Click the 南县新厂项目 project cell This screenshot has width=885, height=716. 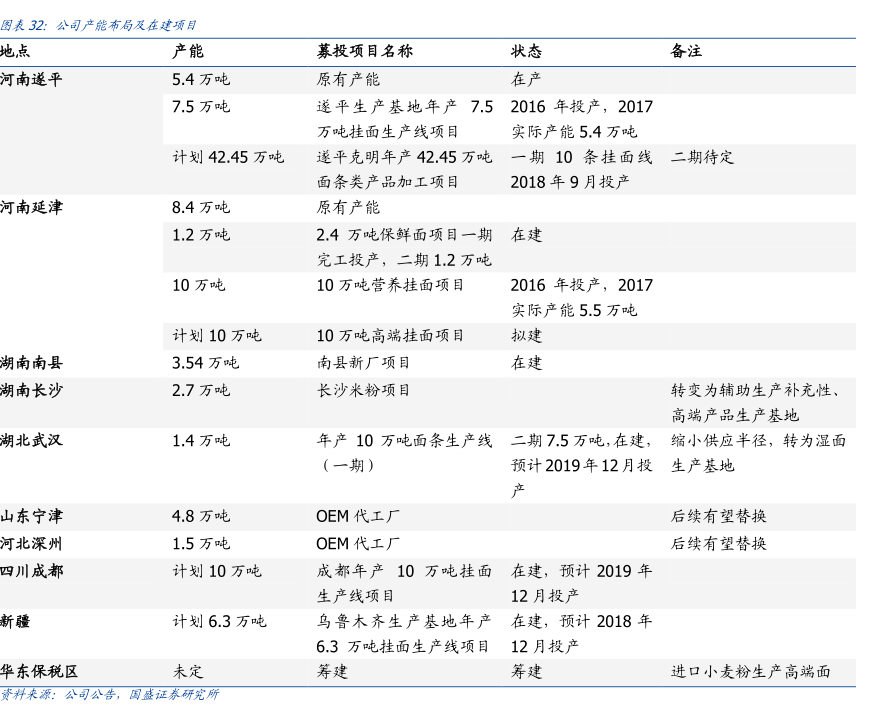(x=363, y=363)
